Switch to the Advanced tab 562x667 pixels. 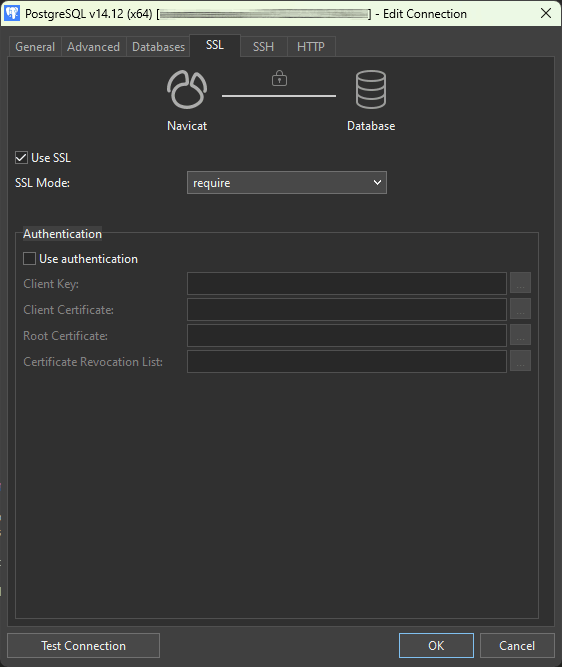pyautogui.click(x=94, y=47)
